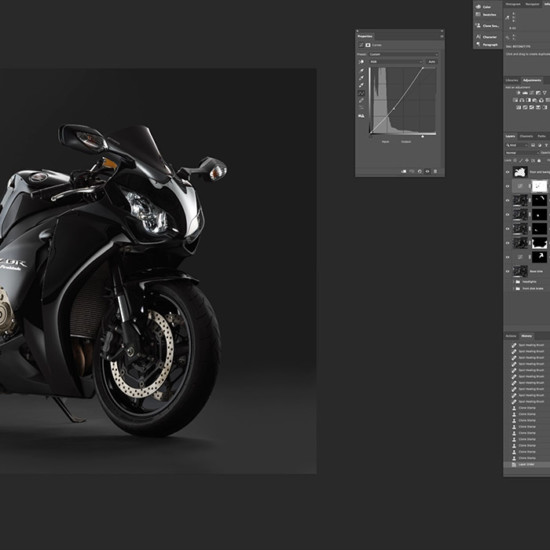Add a Channel Mixer adjustment
The image size is (550, 550).
click(541, 100)
